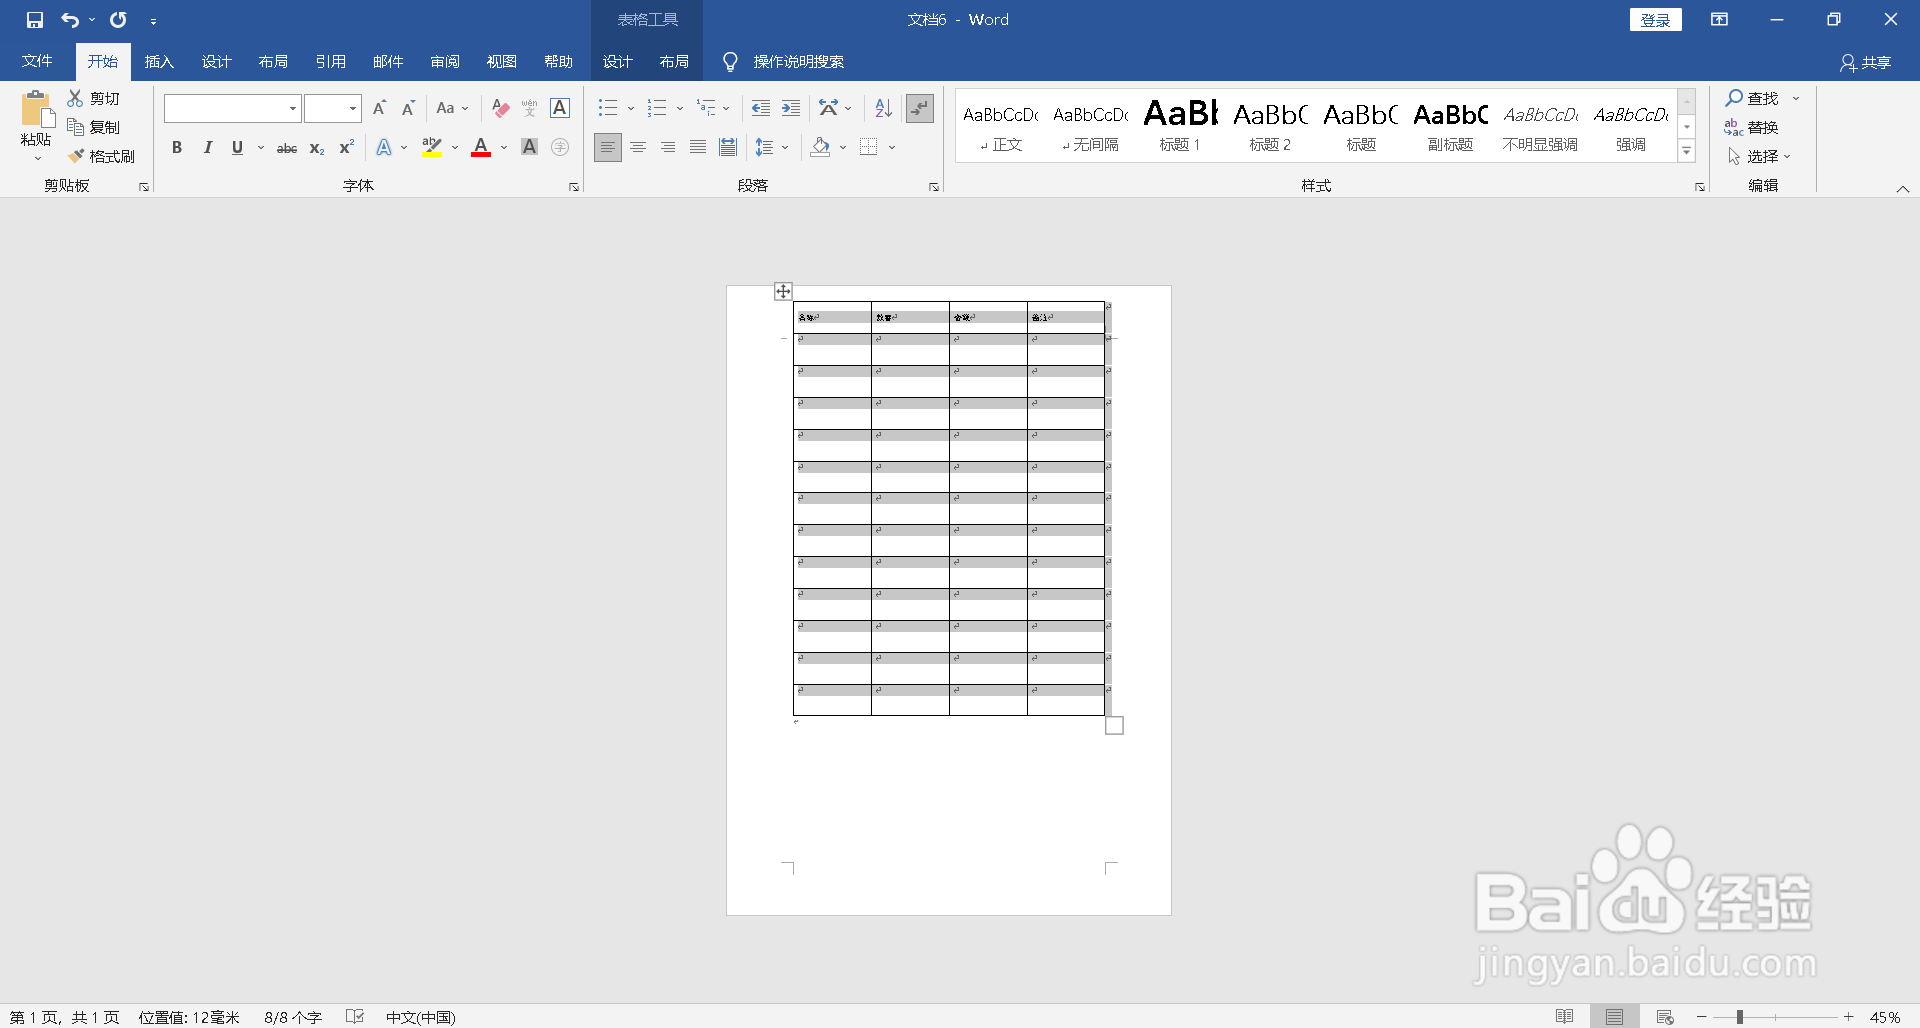Decrease font size with the shrink icon
Screen dimensions: 1920x1028
click(x=408, y=108)
